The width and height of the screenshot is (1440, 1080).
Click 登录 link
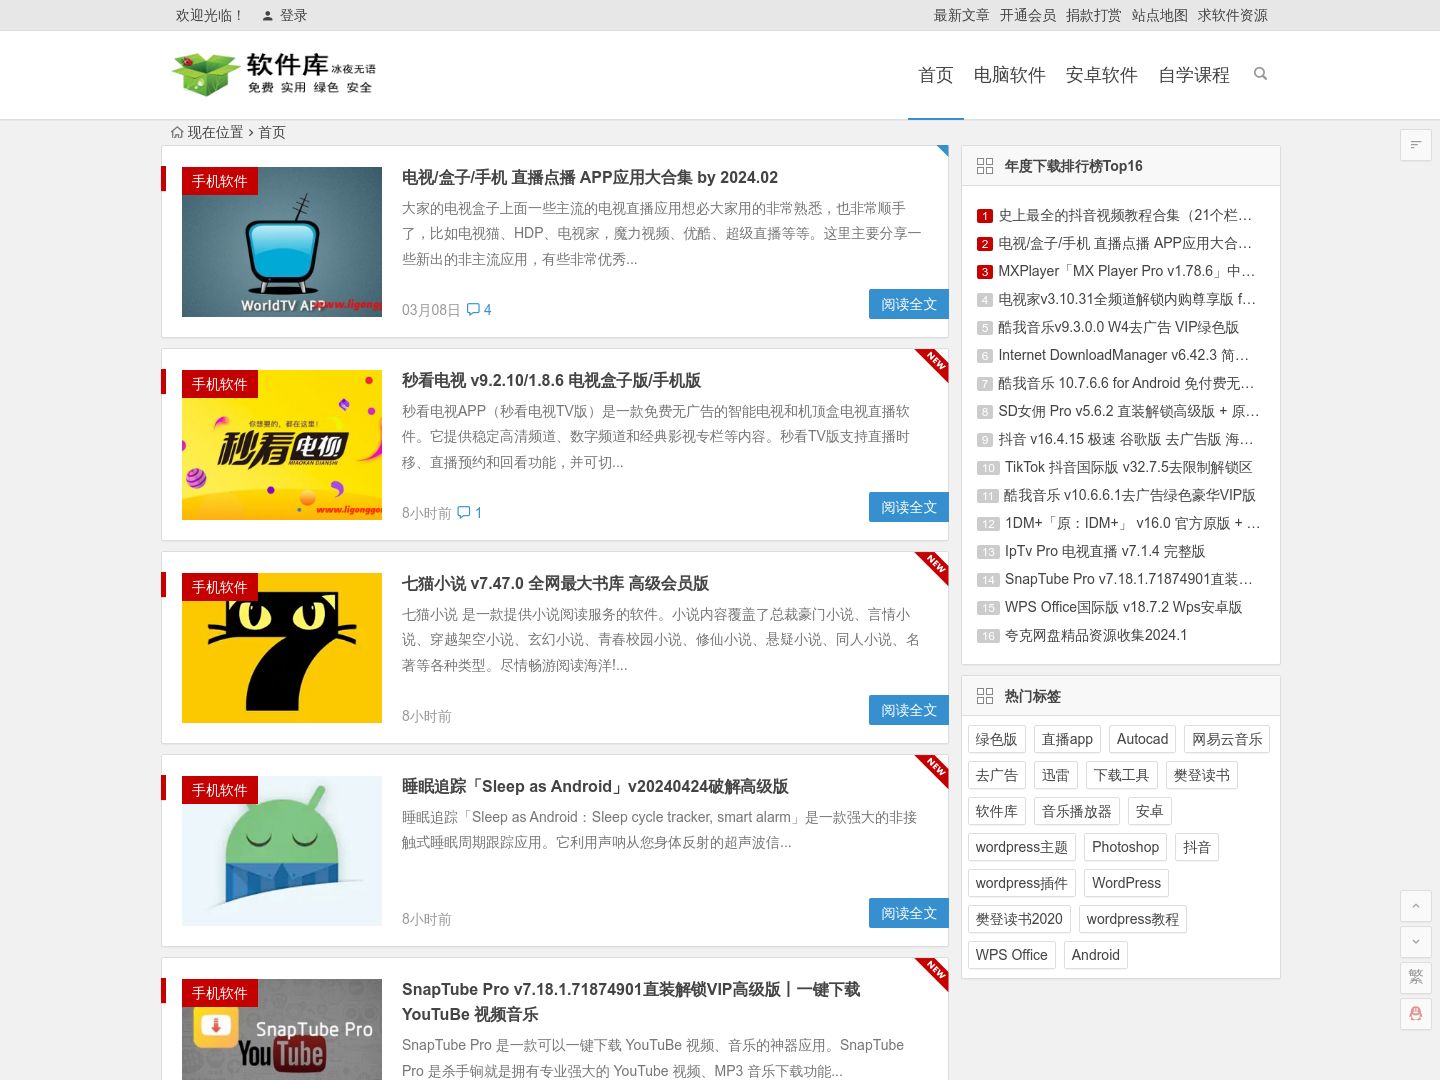293,15
